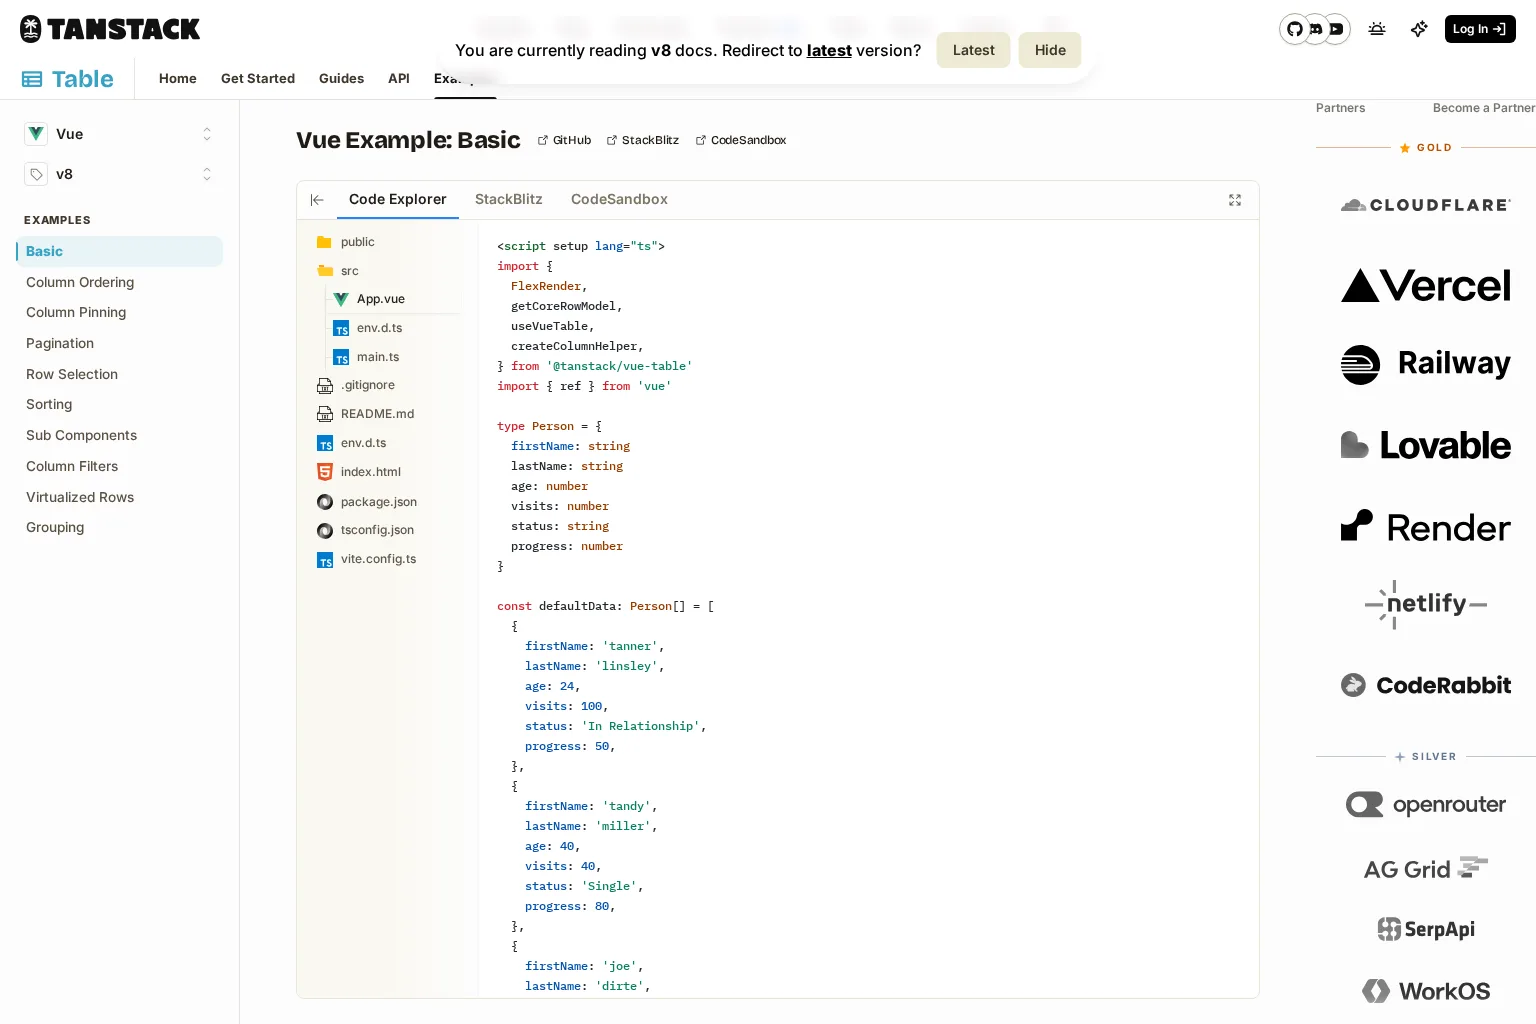Click the Vue logo in the framework selector

36,134
